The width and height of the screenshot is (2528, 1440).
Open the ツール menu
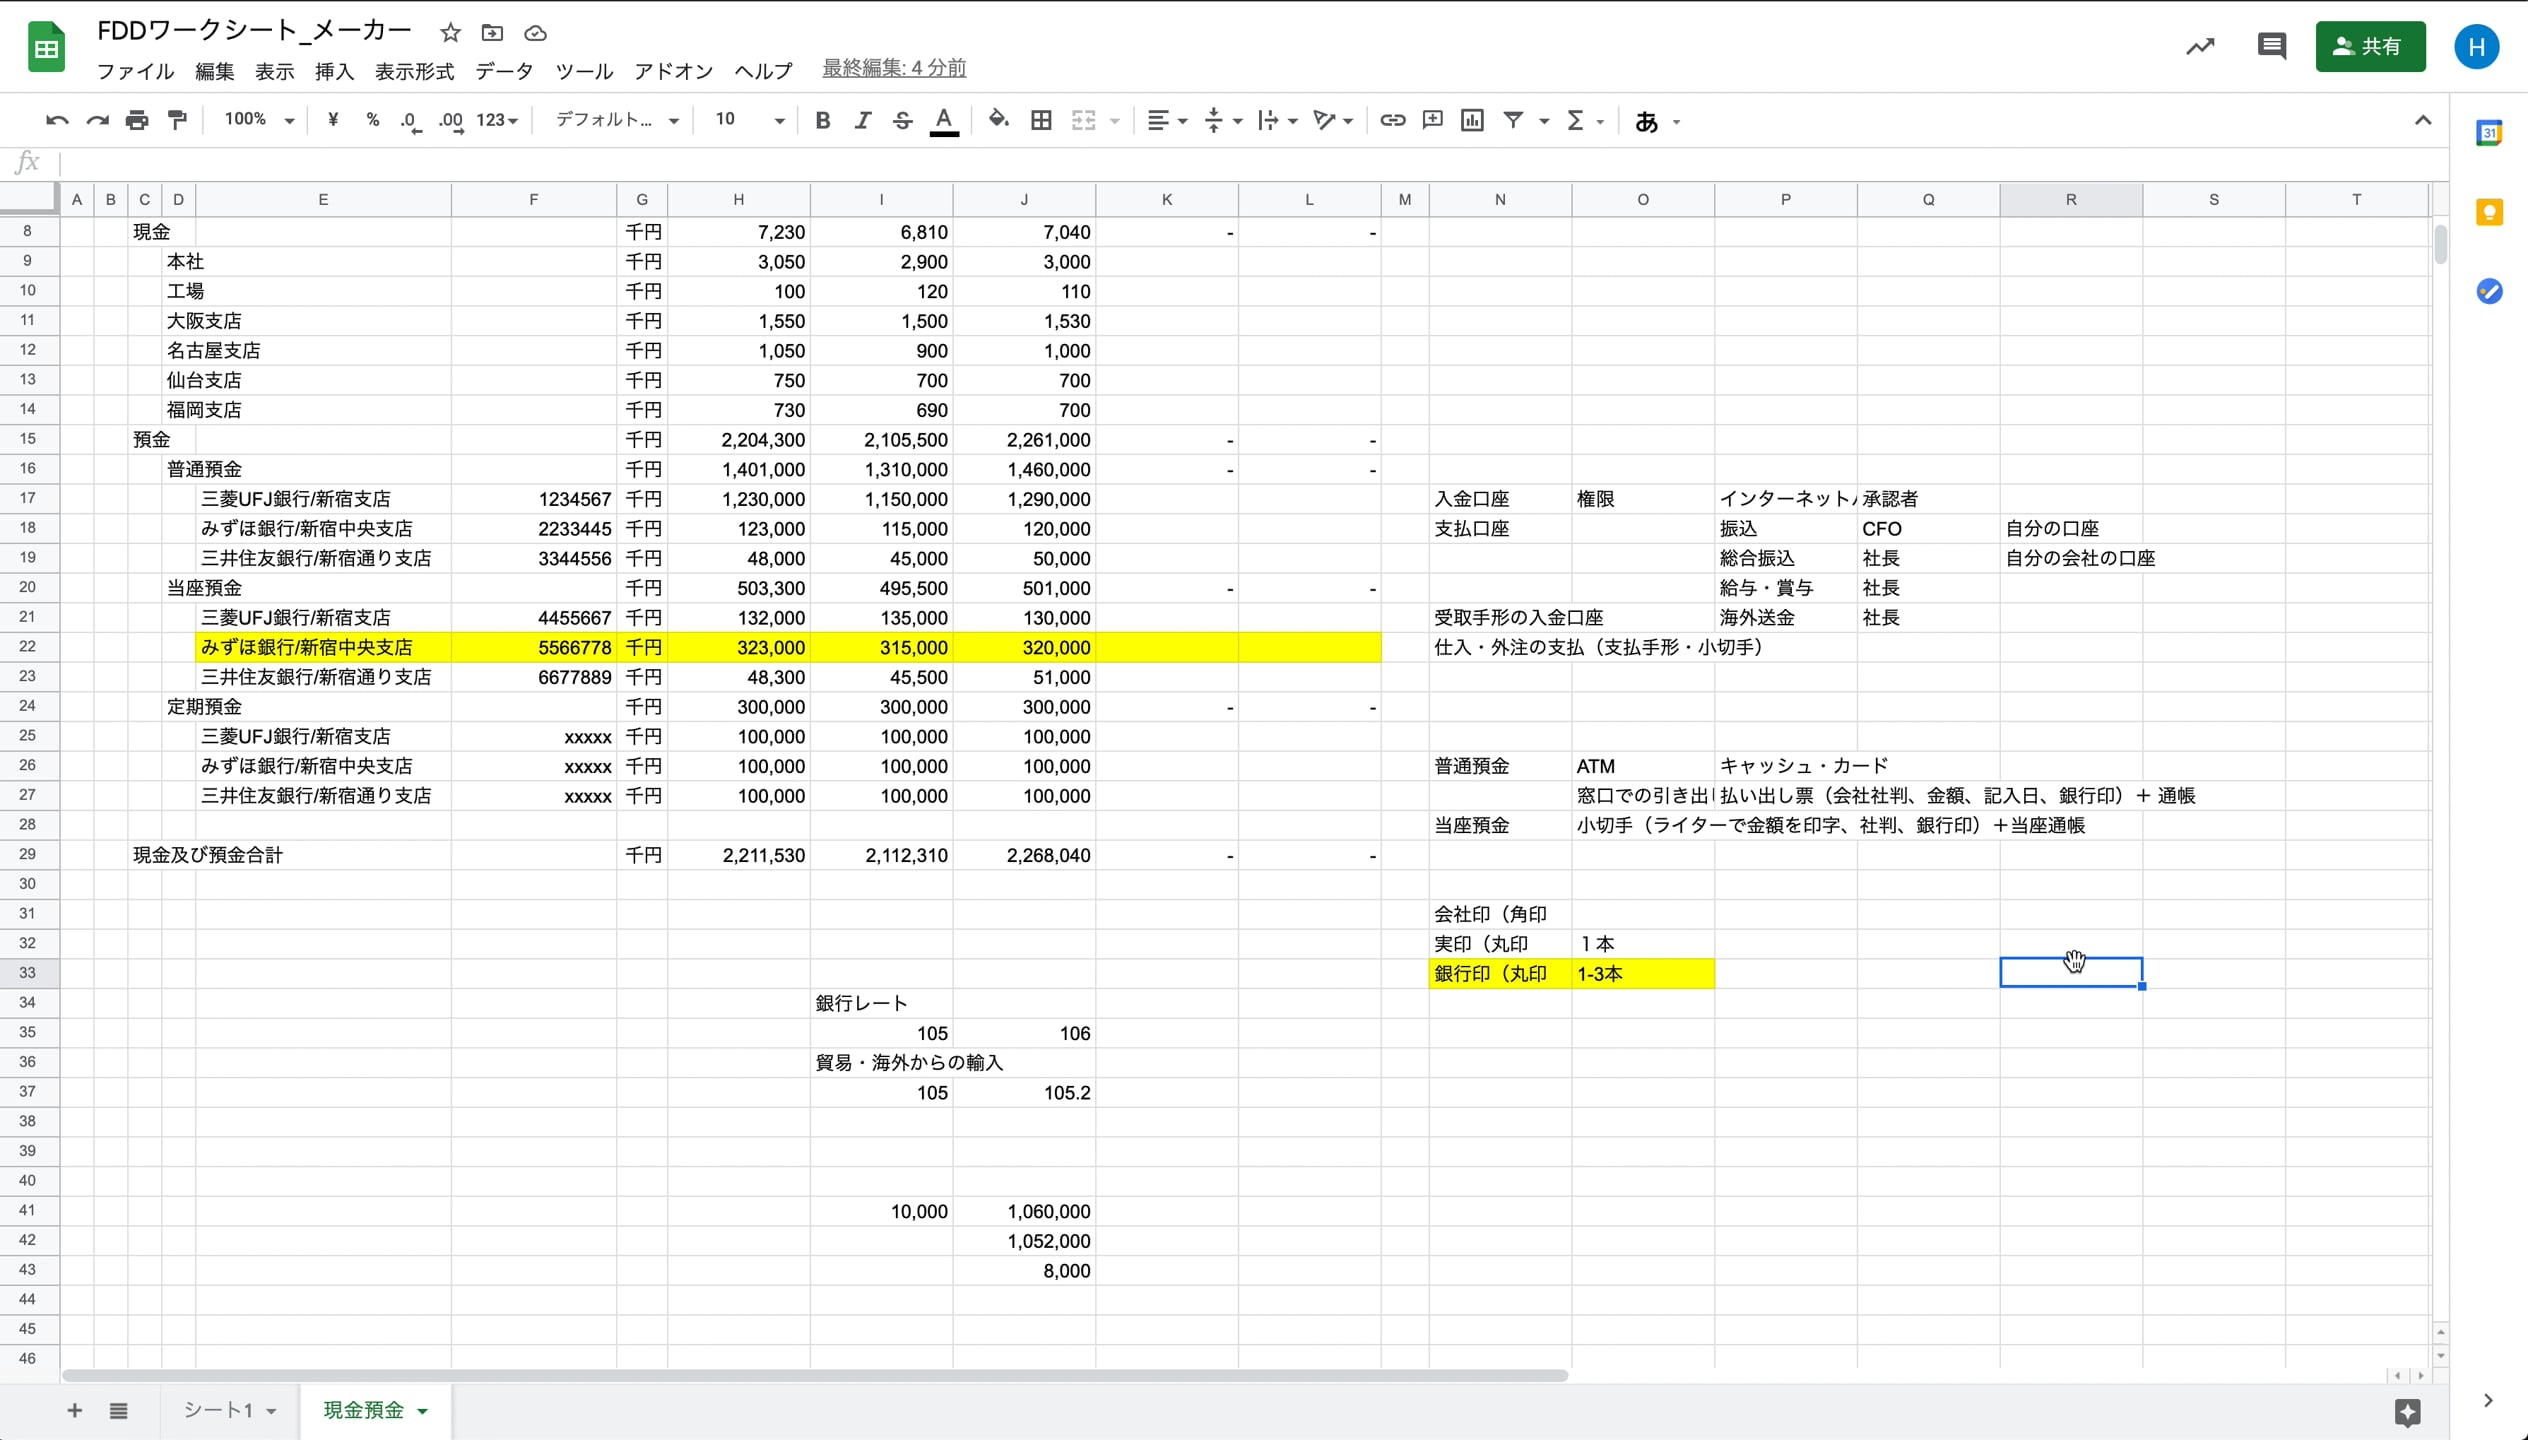[x=583, y=71]
